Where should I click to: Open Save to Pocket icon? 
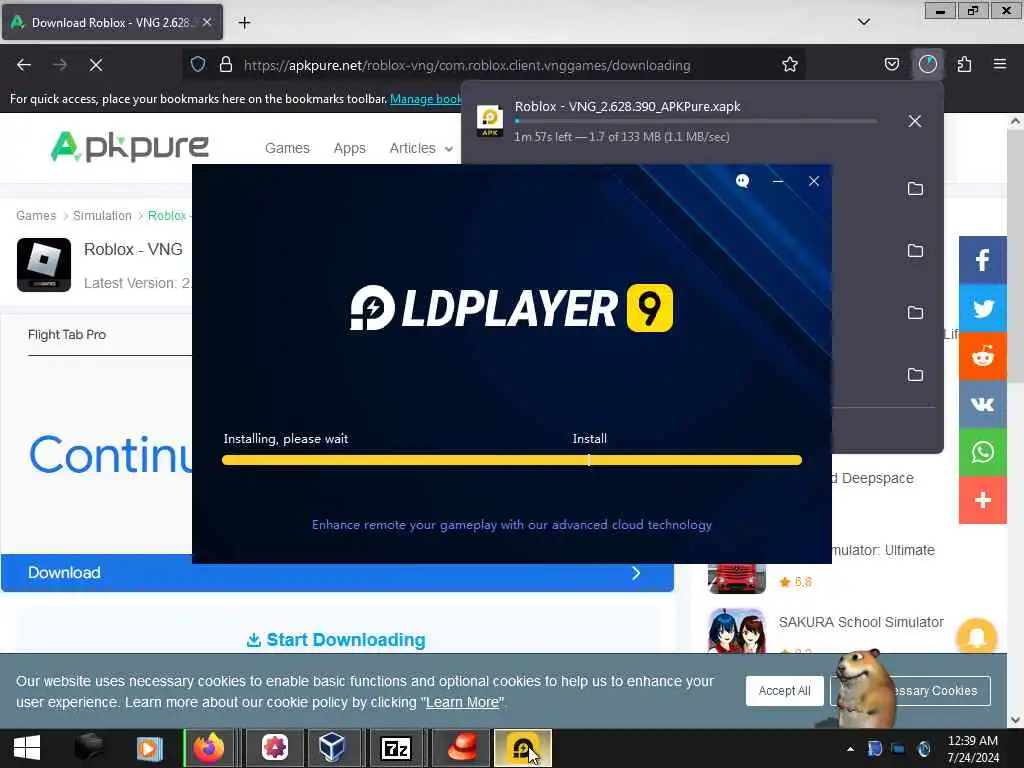[x=891, y=65]
